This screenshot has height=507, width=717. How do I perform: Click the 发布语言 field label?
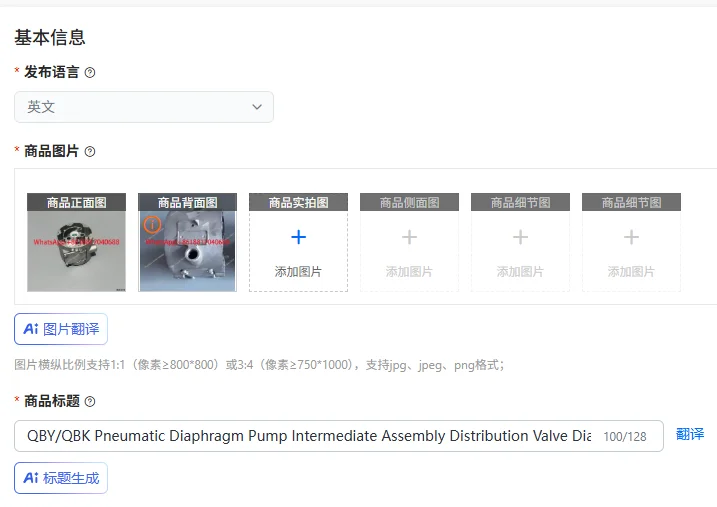pos(51,72)
